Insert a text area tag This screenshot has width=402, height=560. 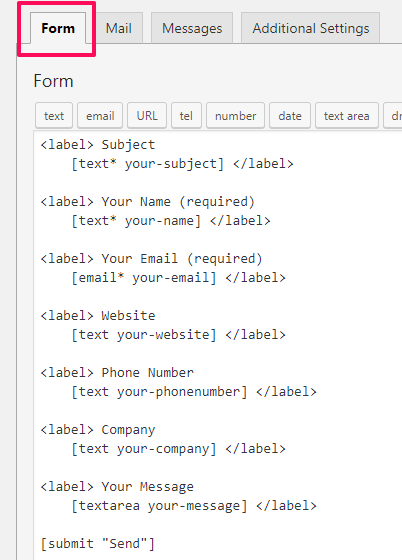click(347, 116)
